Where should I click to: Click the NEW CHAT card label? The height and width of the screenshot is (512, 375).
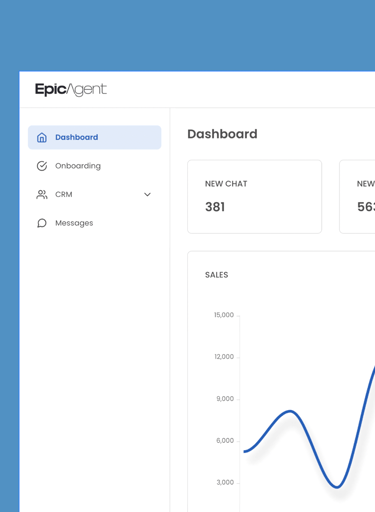(226, 184)
